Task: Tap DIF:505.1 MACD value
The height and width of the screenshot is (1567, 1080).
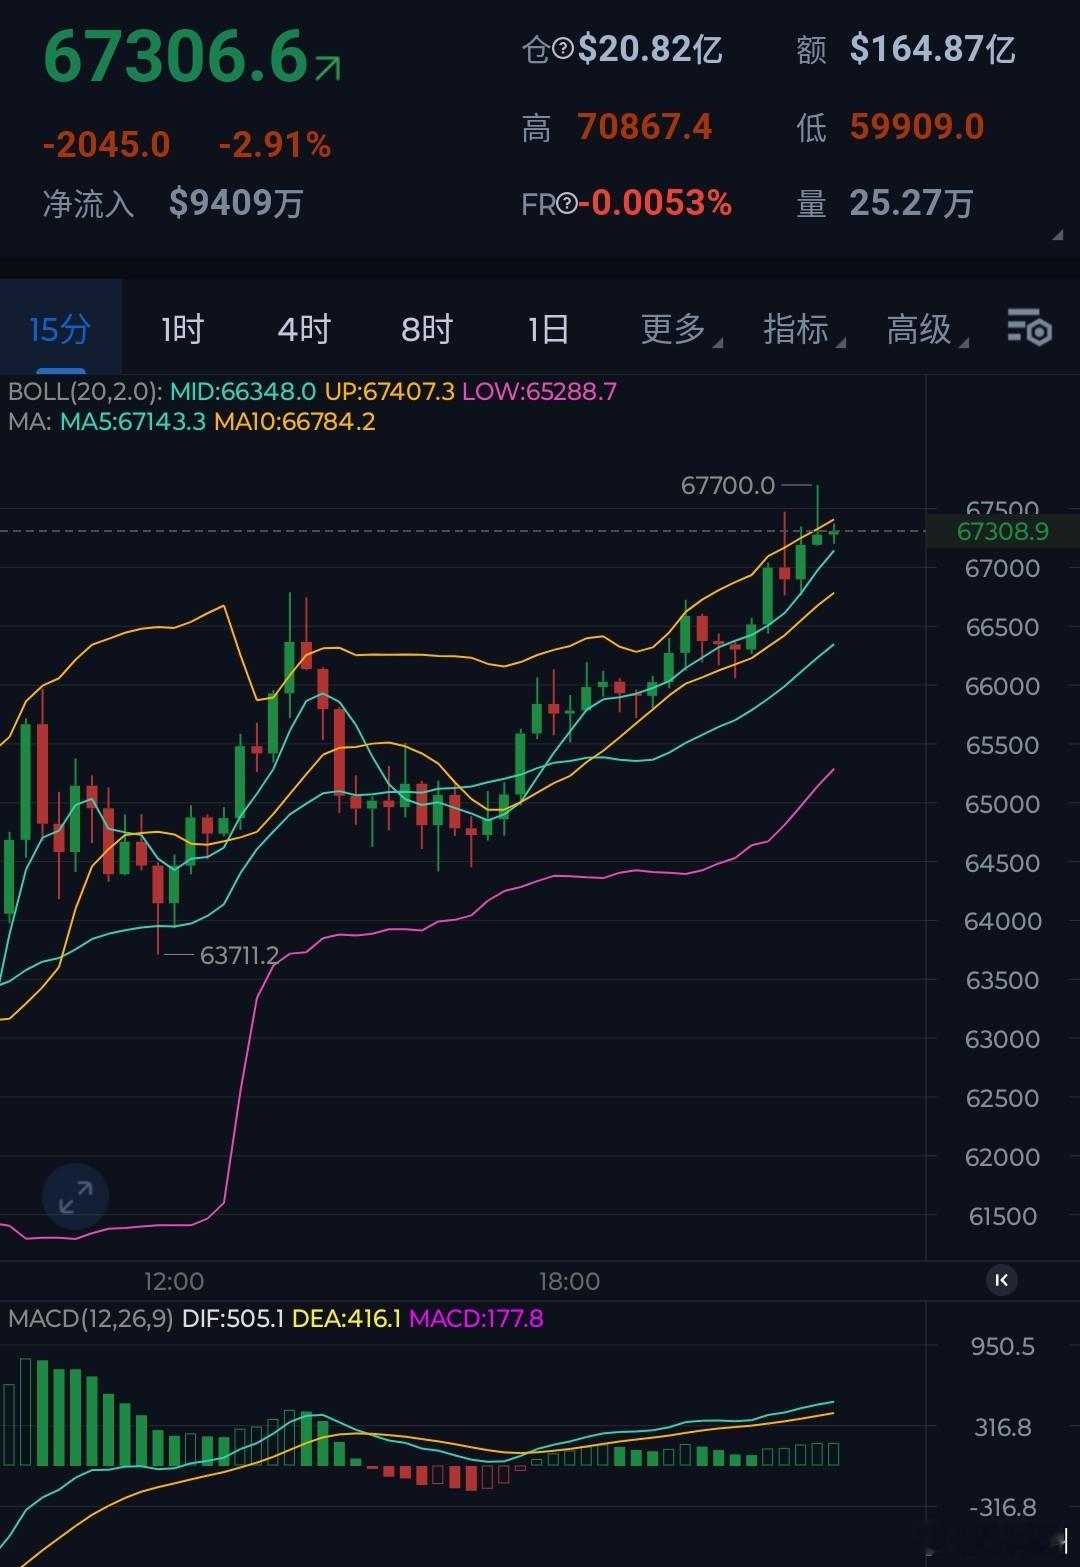Action: click(x=233, y=1318)
